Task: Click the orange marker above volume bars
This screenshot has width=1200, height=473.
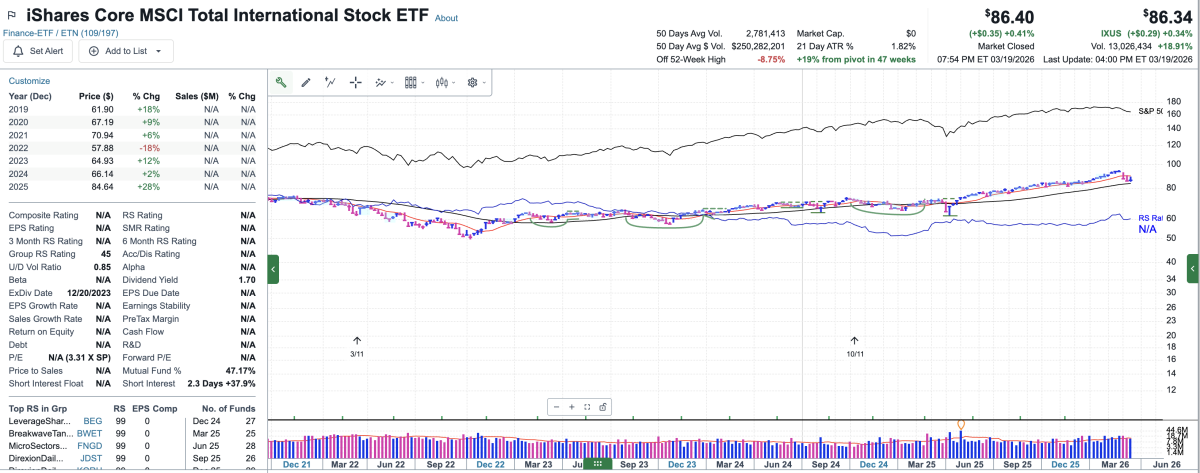Action: point(961,425)
